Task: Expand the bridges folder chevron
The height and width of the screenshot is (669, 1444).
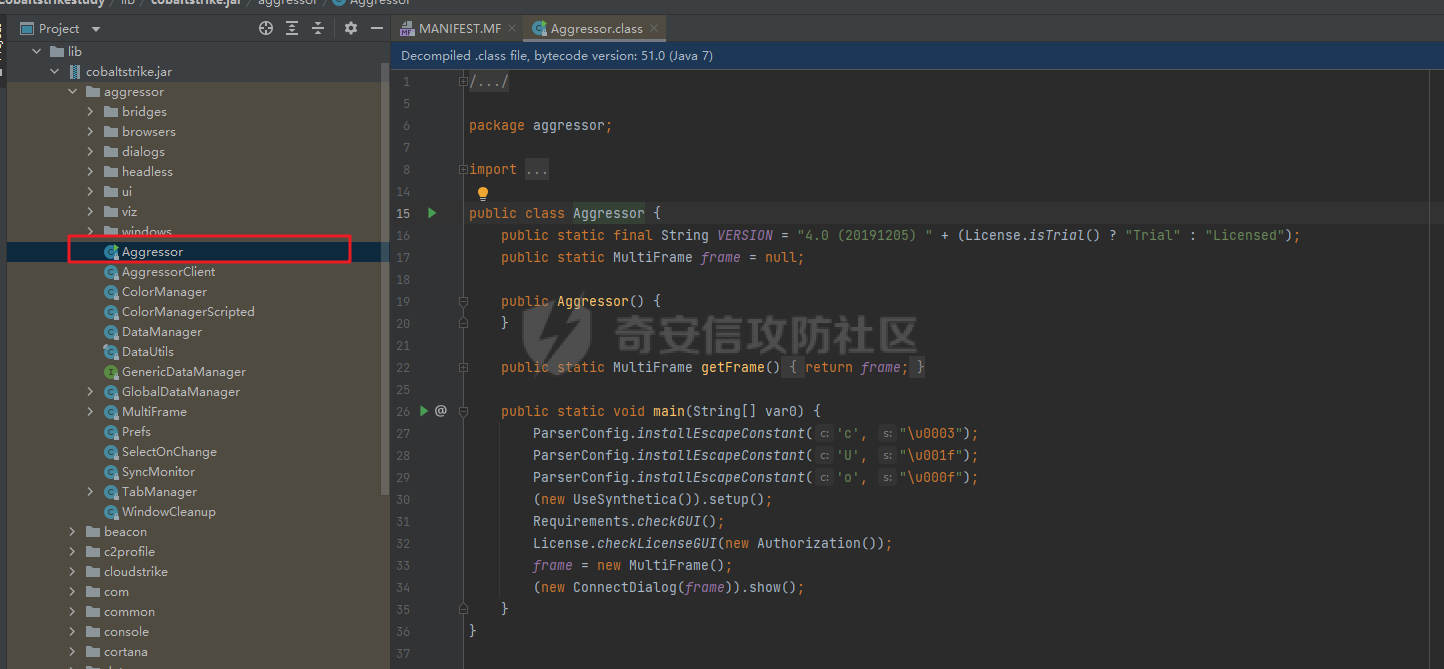Action: pos(91,112)
